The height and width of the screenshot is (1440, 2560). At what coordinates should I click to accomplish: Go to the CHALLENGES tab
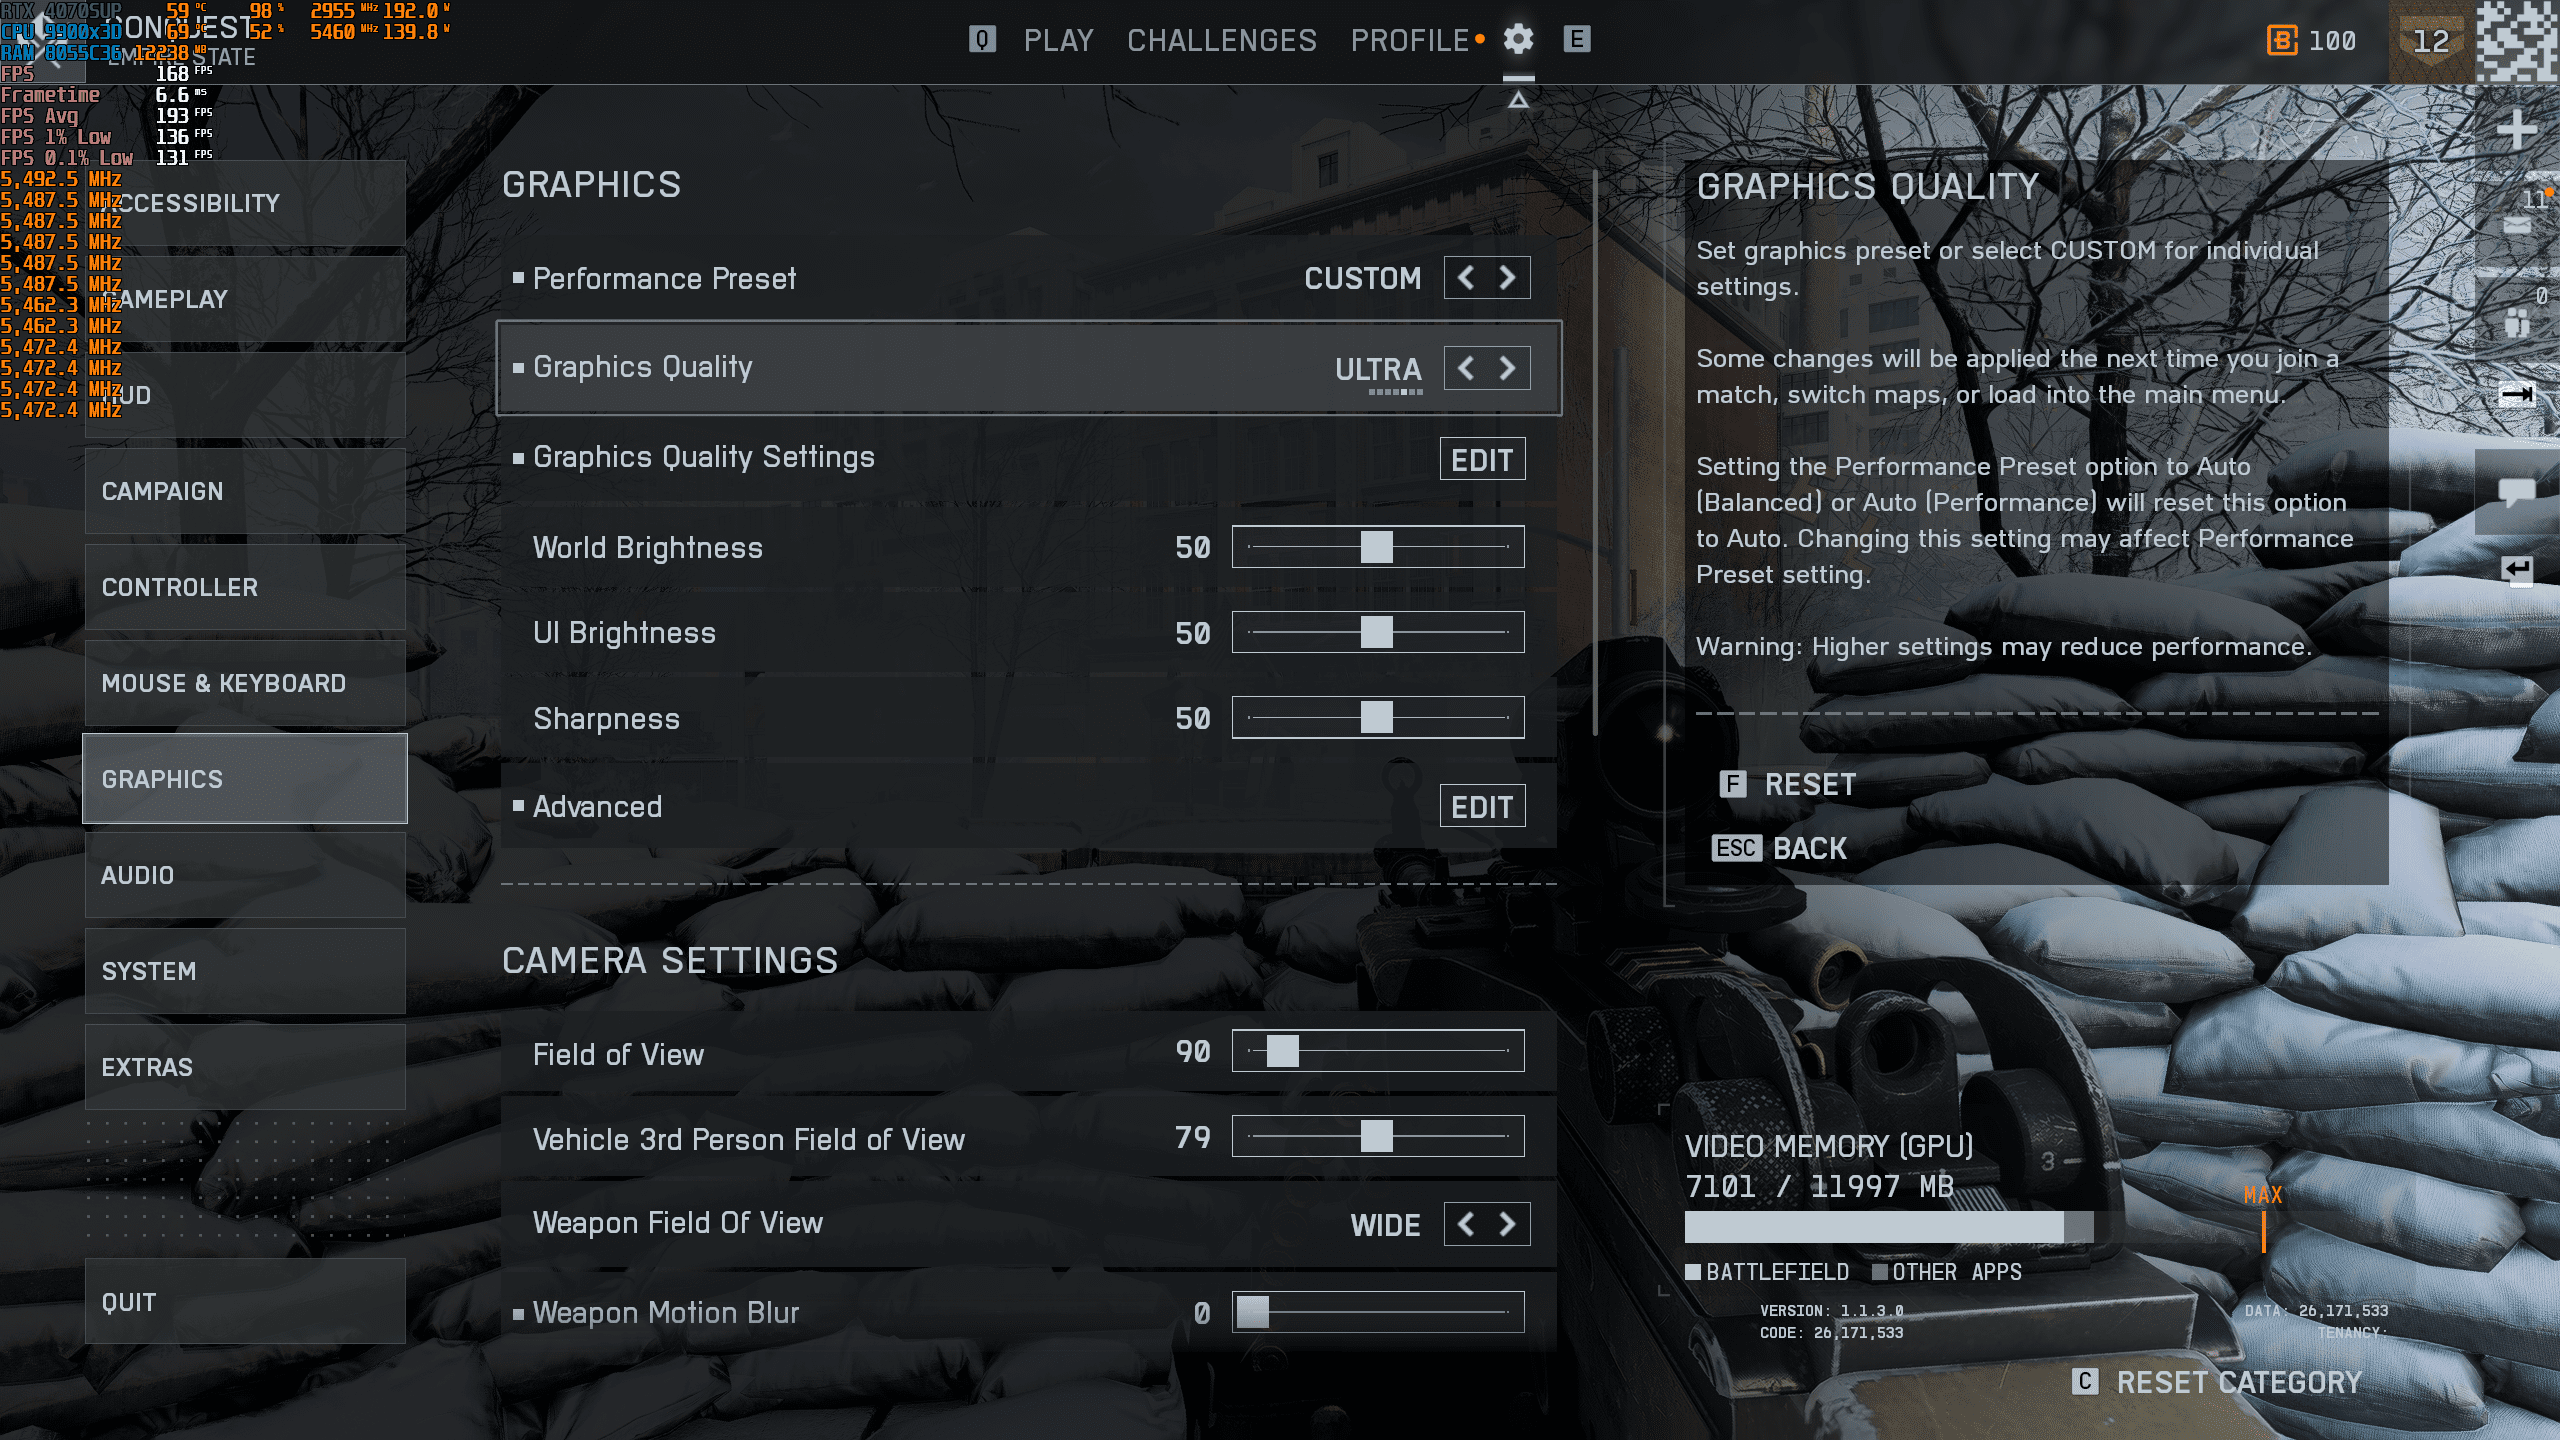pos(1221,40)
